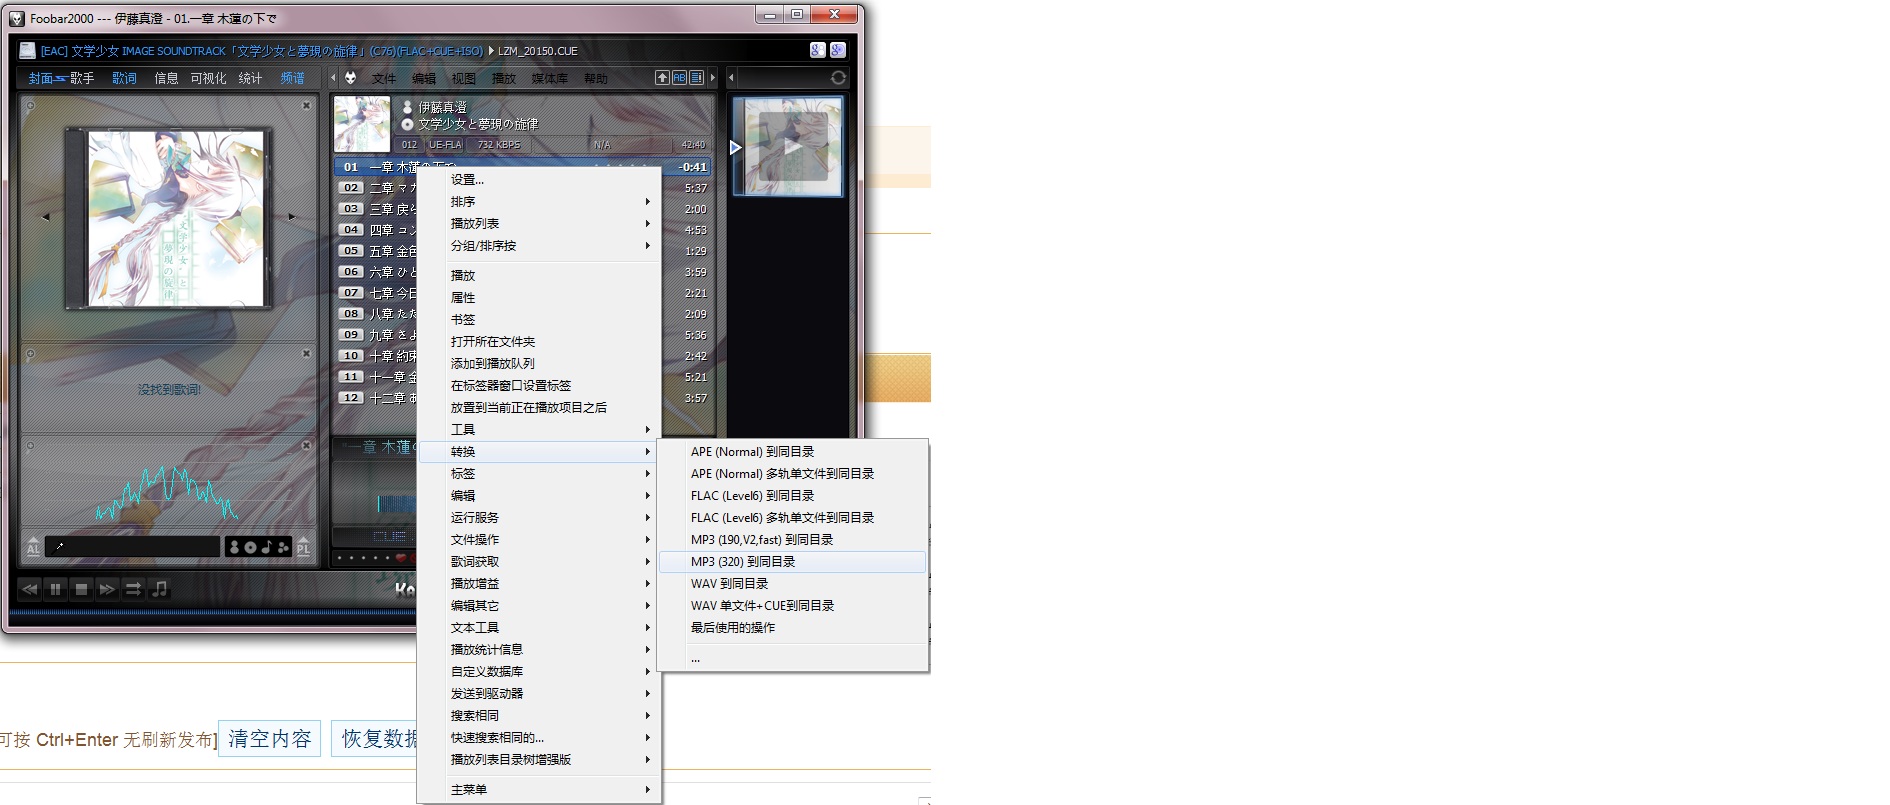Click the foobar2000 alien head icon
The width and height of the screenshot is (1890, 805).
tap(351, 78)
